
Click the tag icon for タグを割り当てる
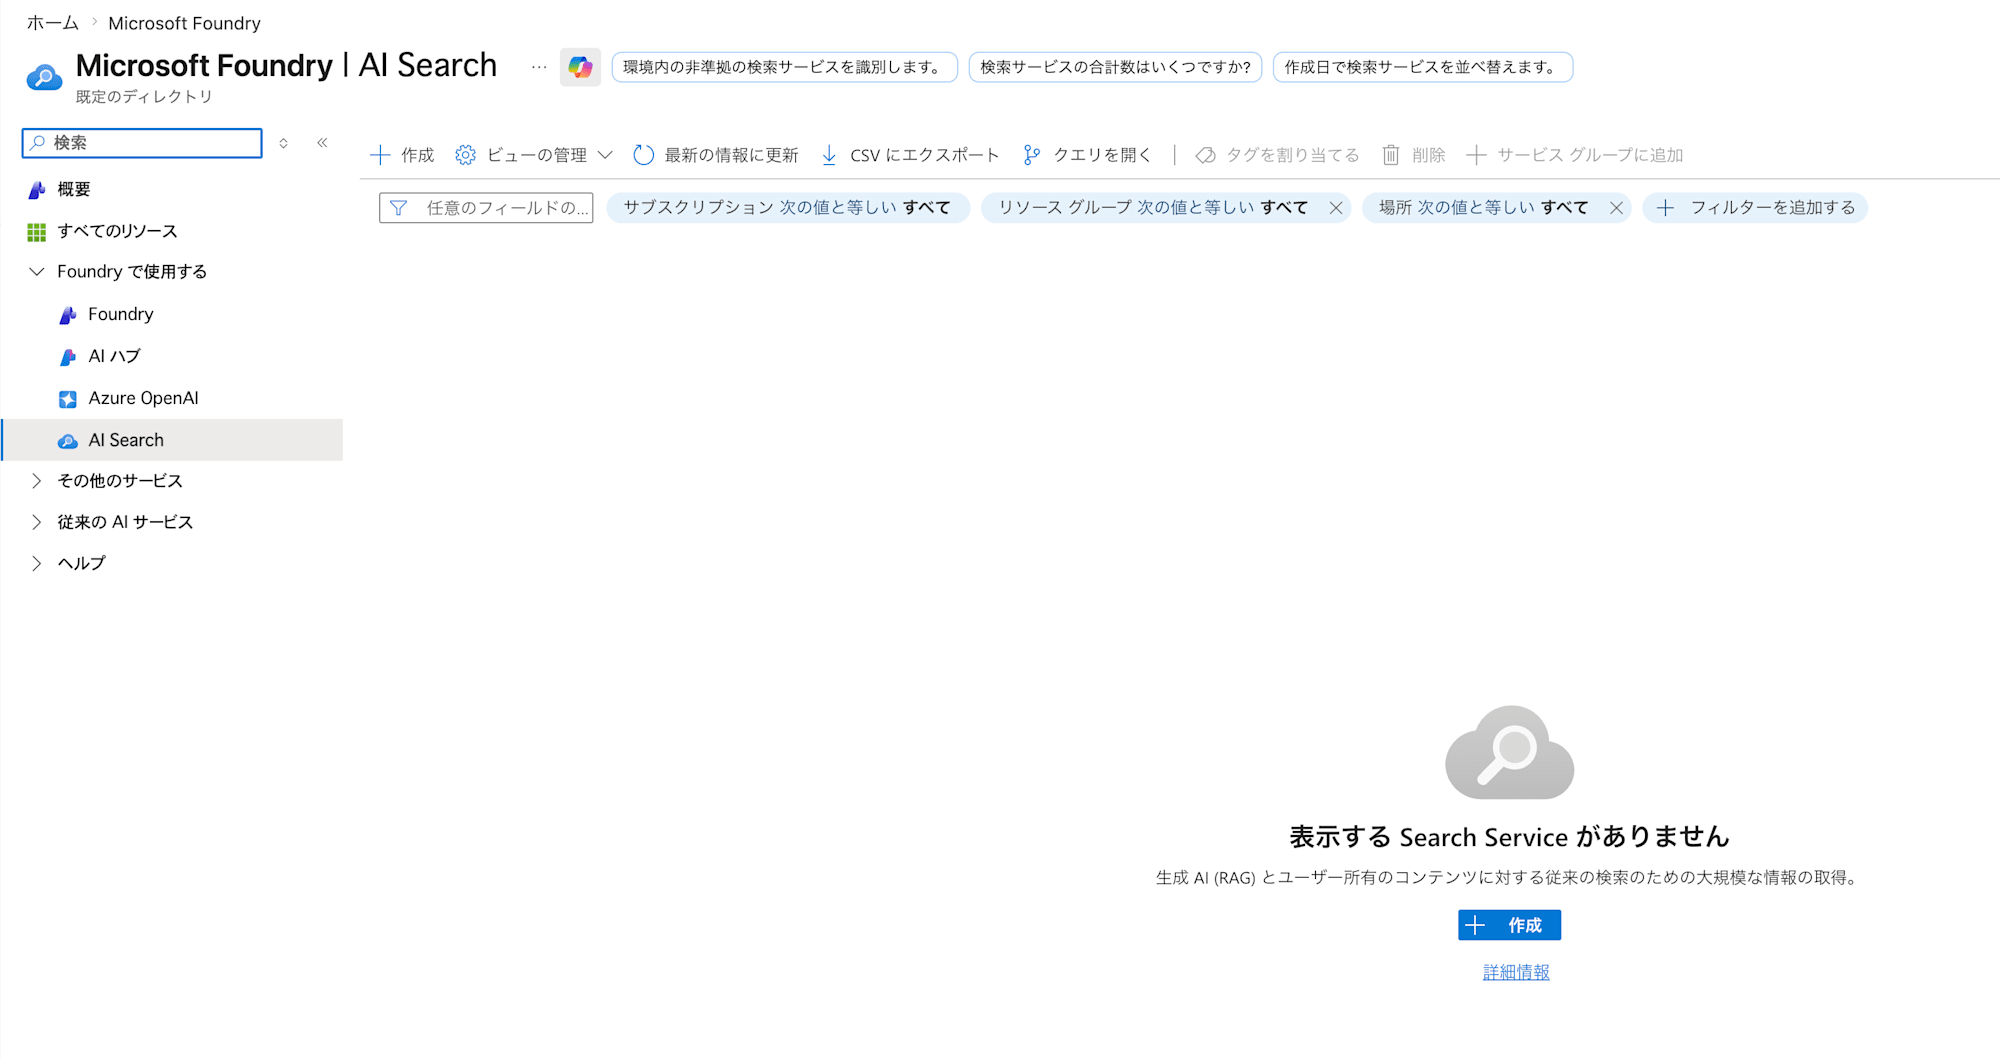point(1206,155)
